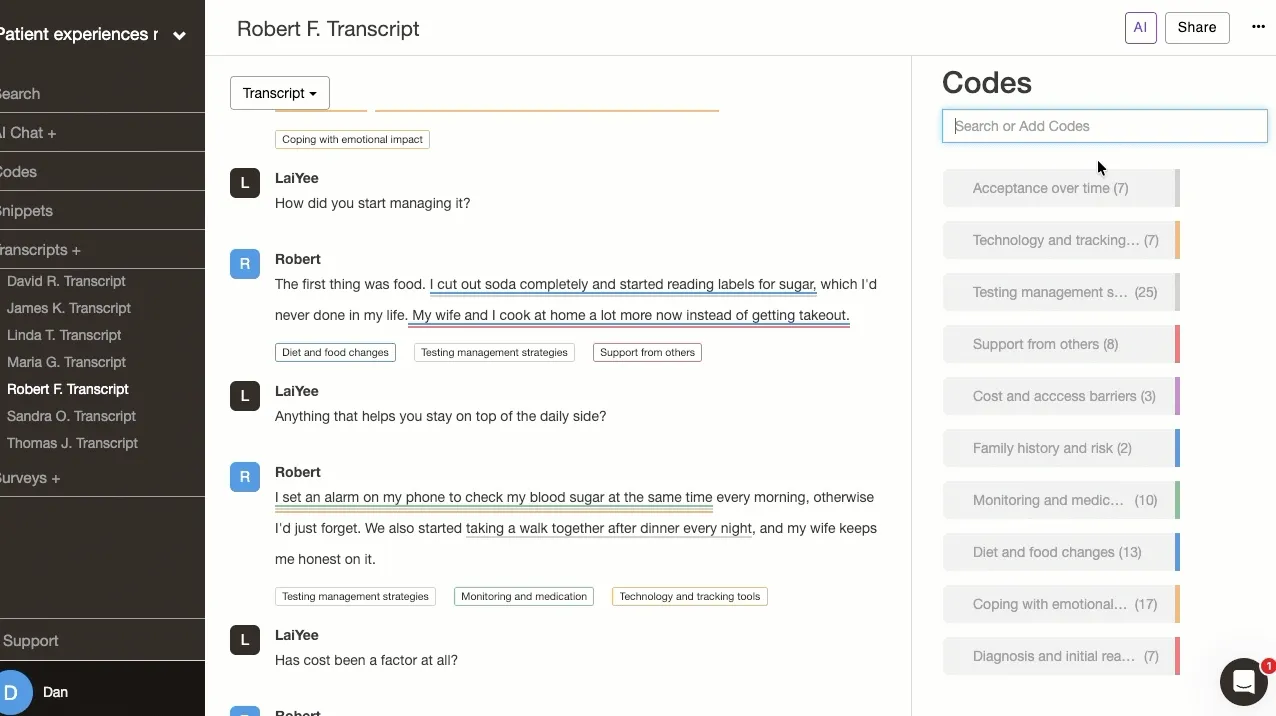
Task: Select the Cost and access barriers code
Action: [1060, 396]
